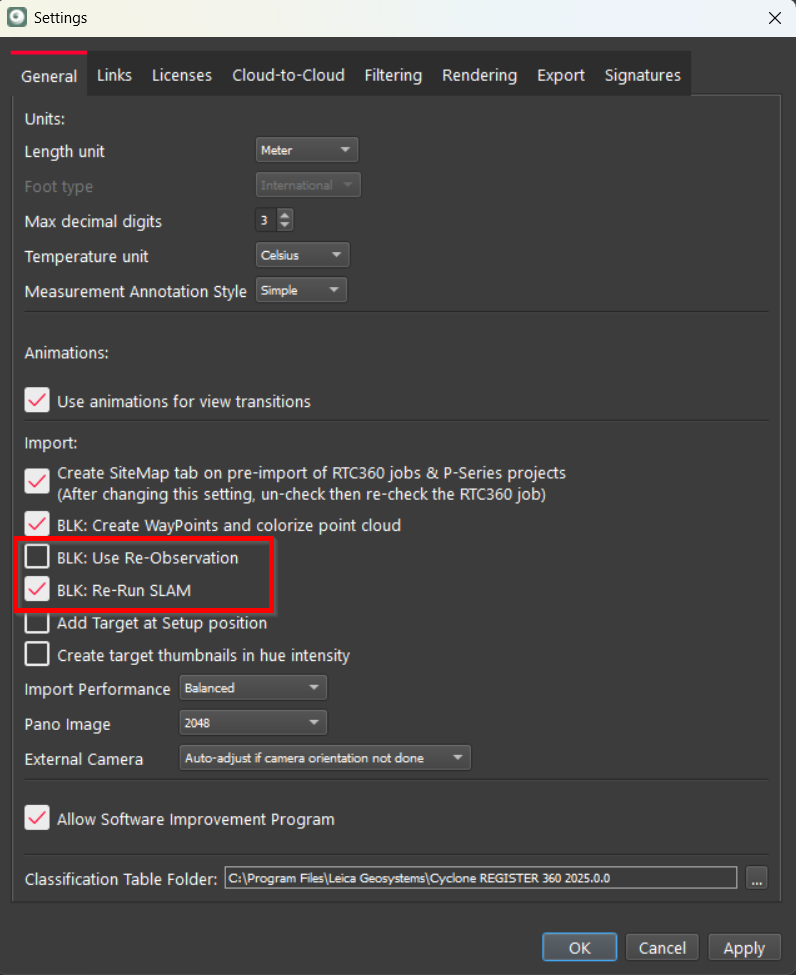The width and height of the screenshot is (796, 975).
Task: Expand the Temperature unit dropdown
Action: 303,255
